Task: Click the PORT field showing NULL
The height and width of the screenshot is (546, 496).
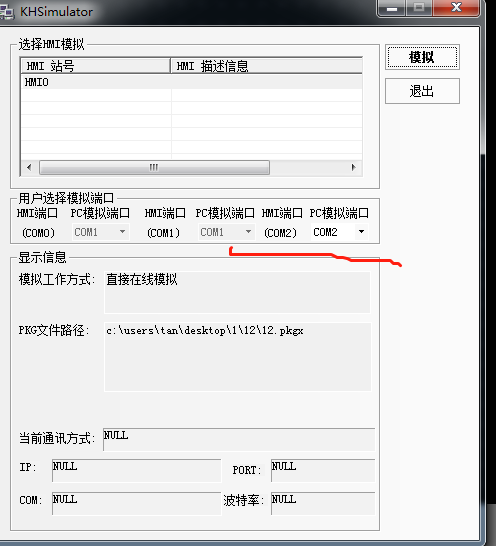Action: [x=323, y=470]
